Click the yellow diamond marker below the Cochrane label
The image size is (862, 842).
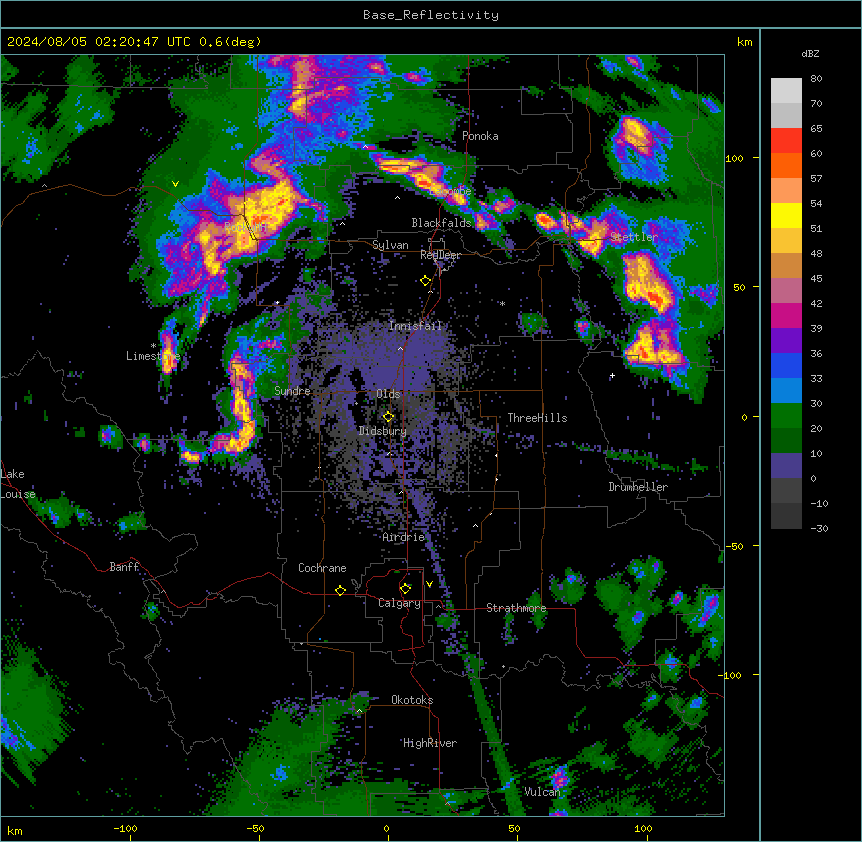coord(340,590)
